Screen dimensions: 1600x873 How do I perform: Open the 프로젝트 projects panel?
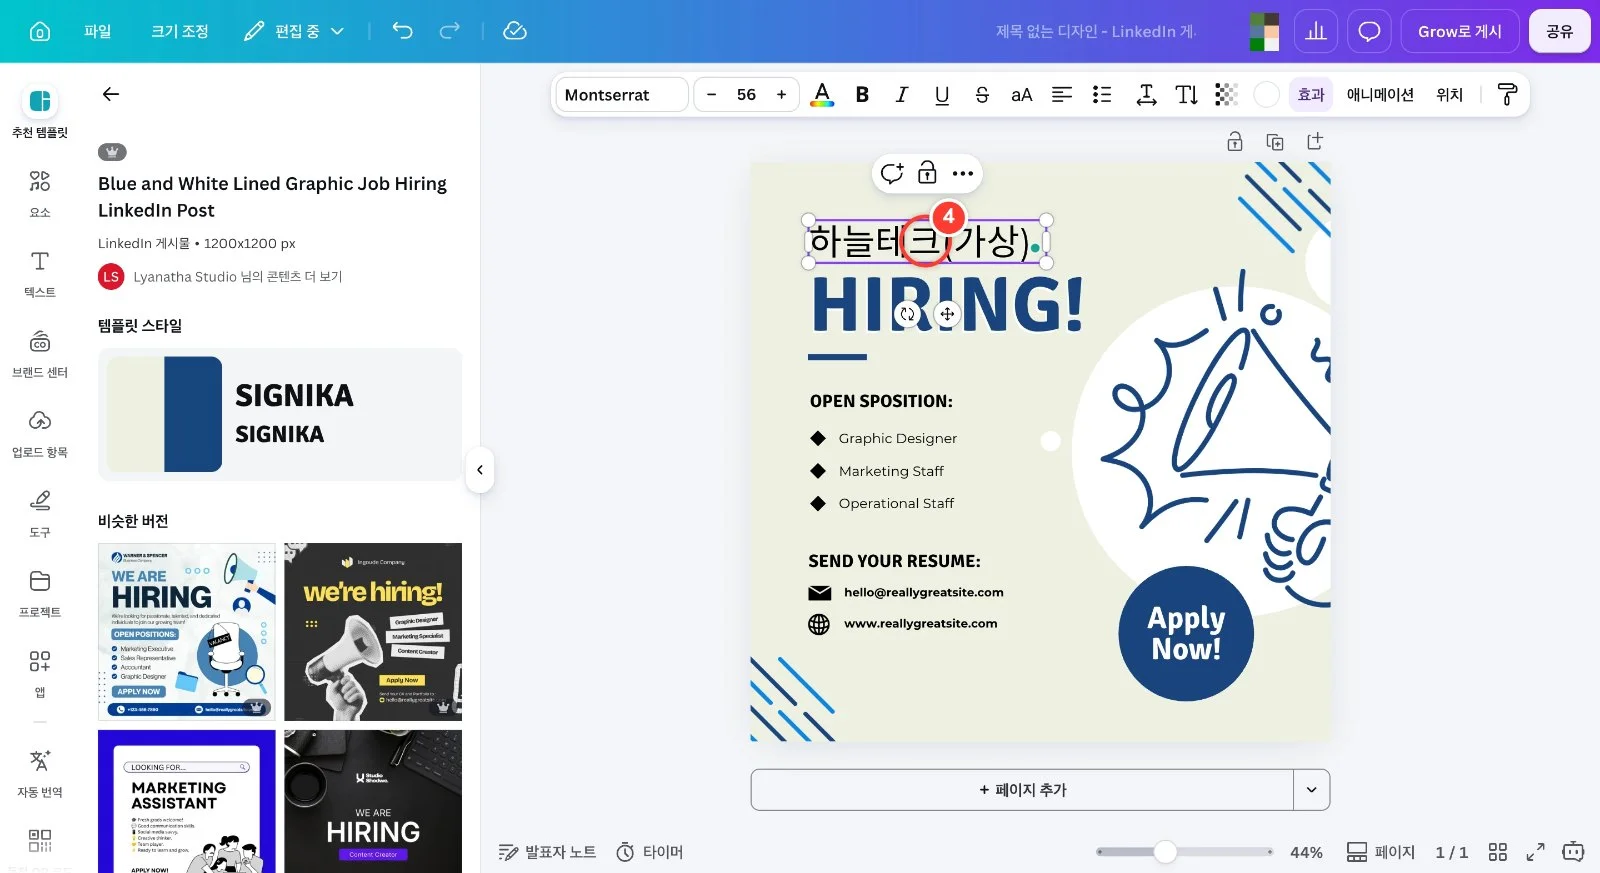40,593
